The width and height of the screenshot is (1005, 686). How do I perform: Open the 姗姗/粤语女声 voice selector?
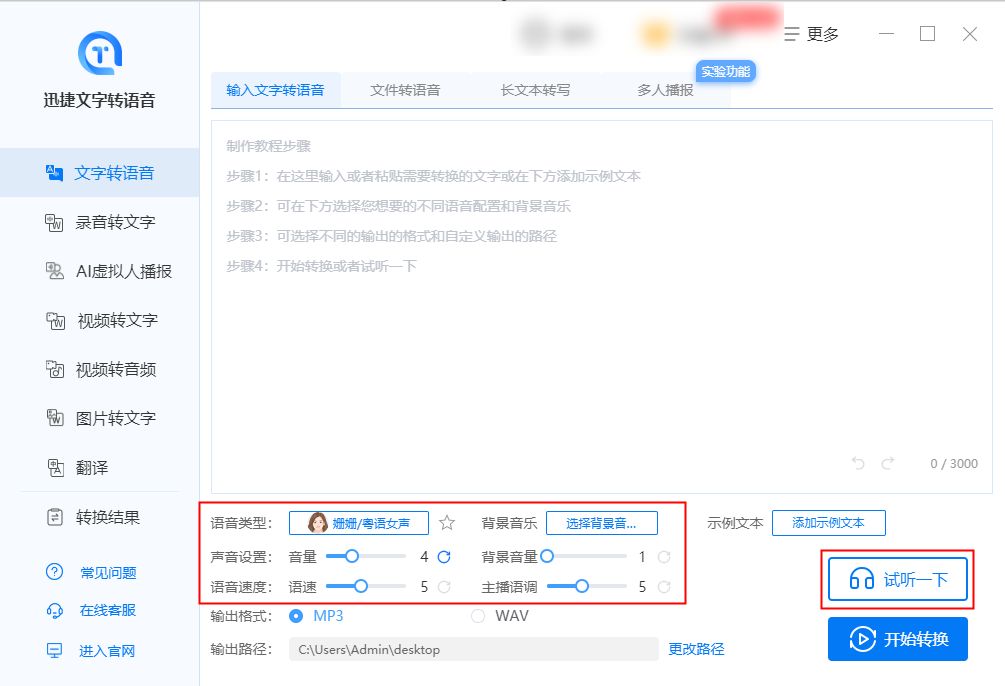coord(359,523)
